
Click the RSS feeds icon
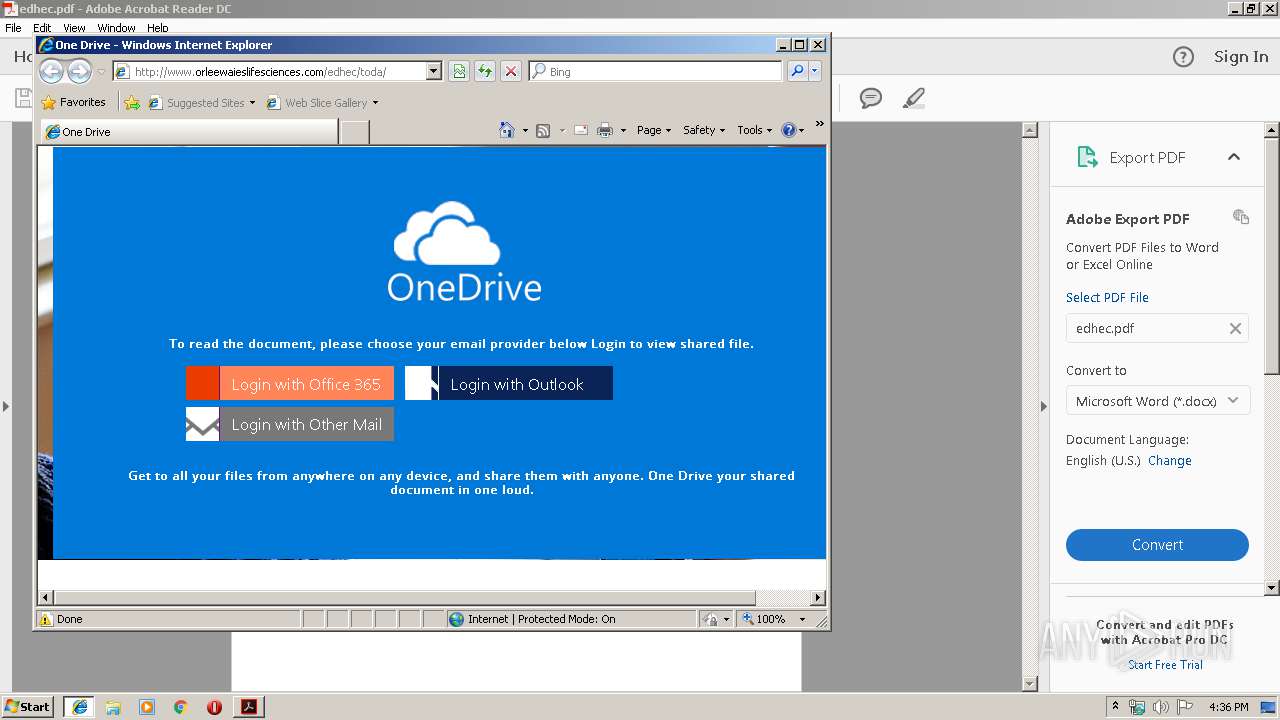[x=543, y=130]
